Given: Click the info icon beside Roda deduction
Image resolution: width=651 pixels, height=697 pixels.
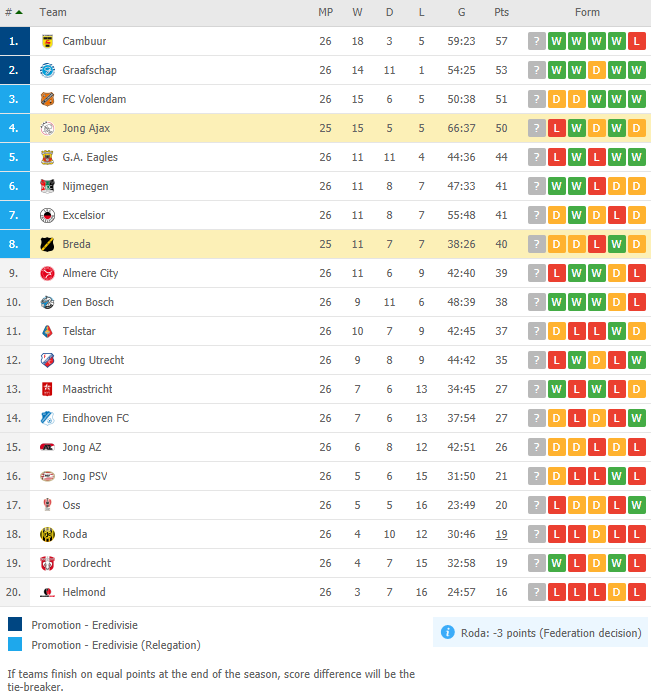Looking at the screenshot, I should pyautogui.click(x=447, y=632).
